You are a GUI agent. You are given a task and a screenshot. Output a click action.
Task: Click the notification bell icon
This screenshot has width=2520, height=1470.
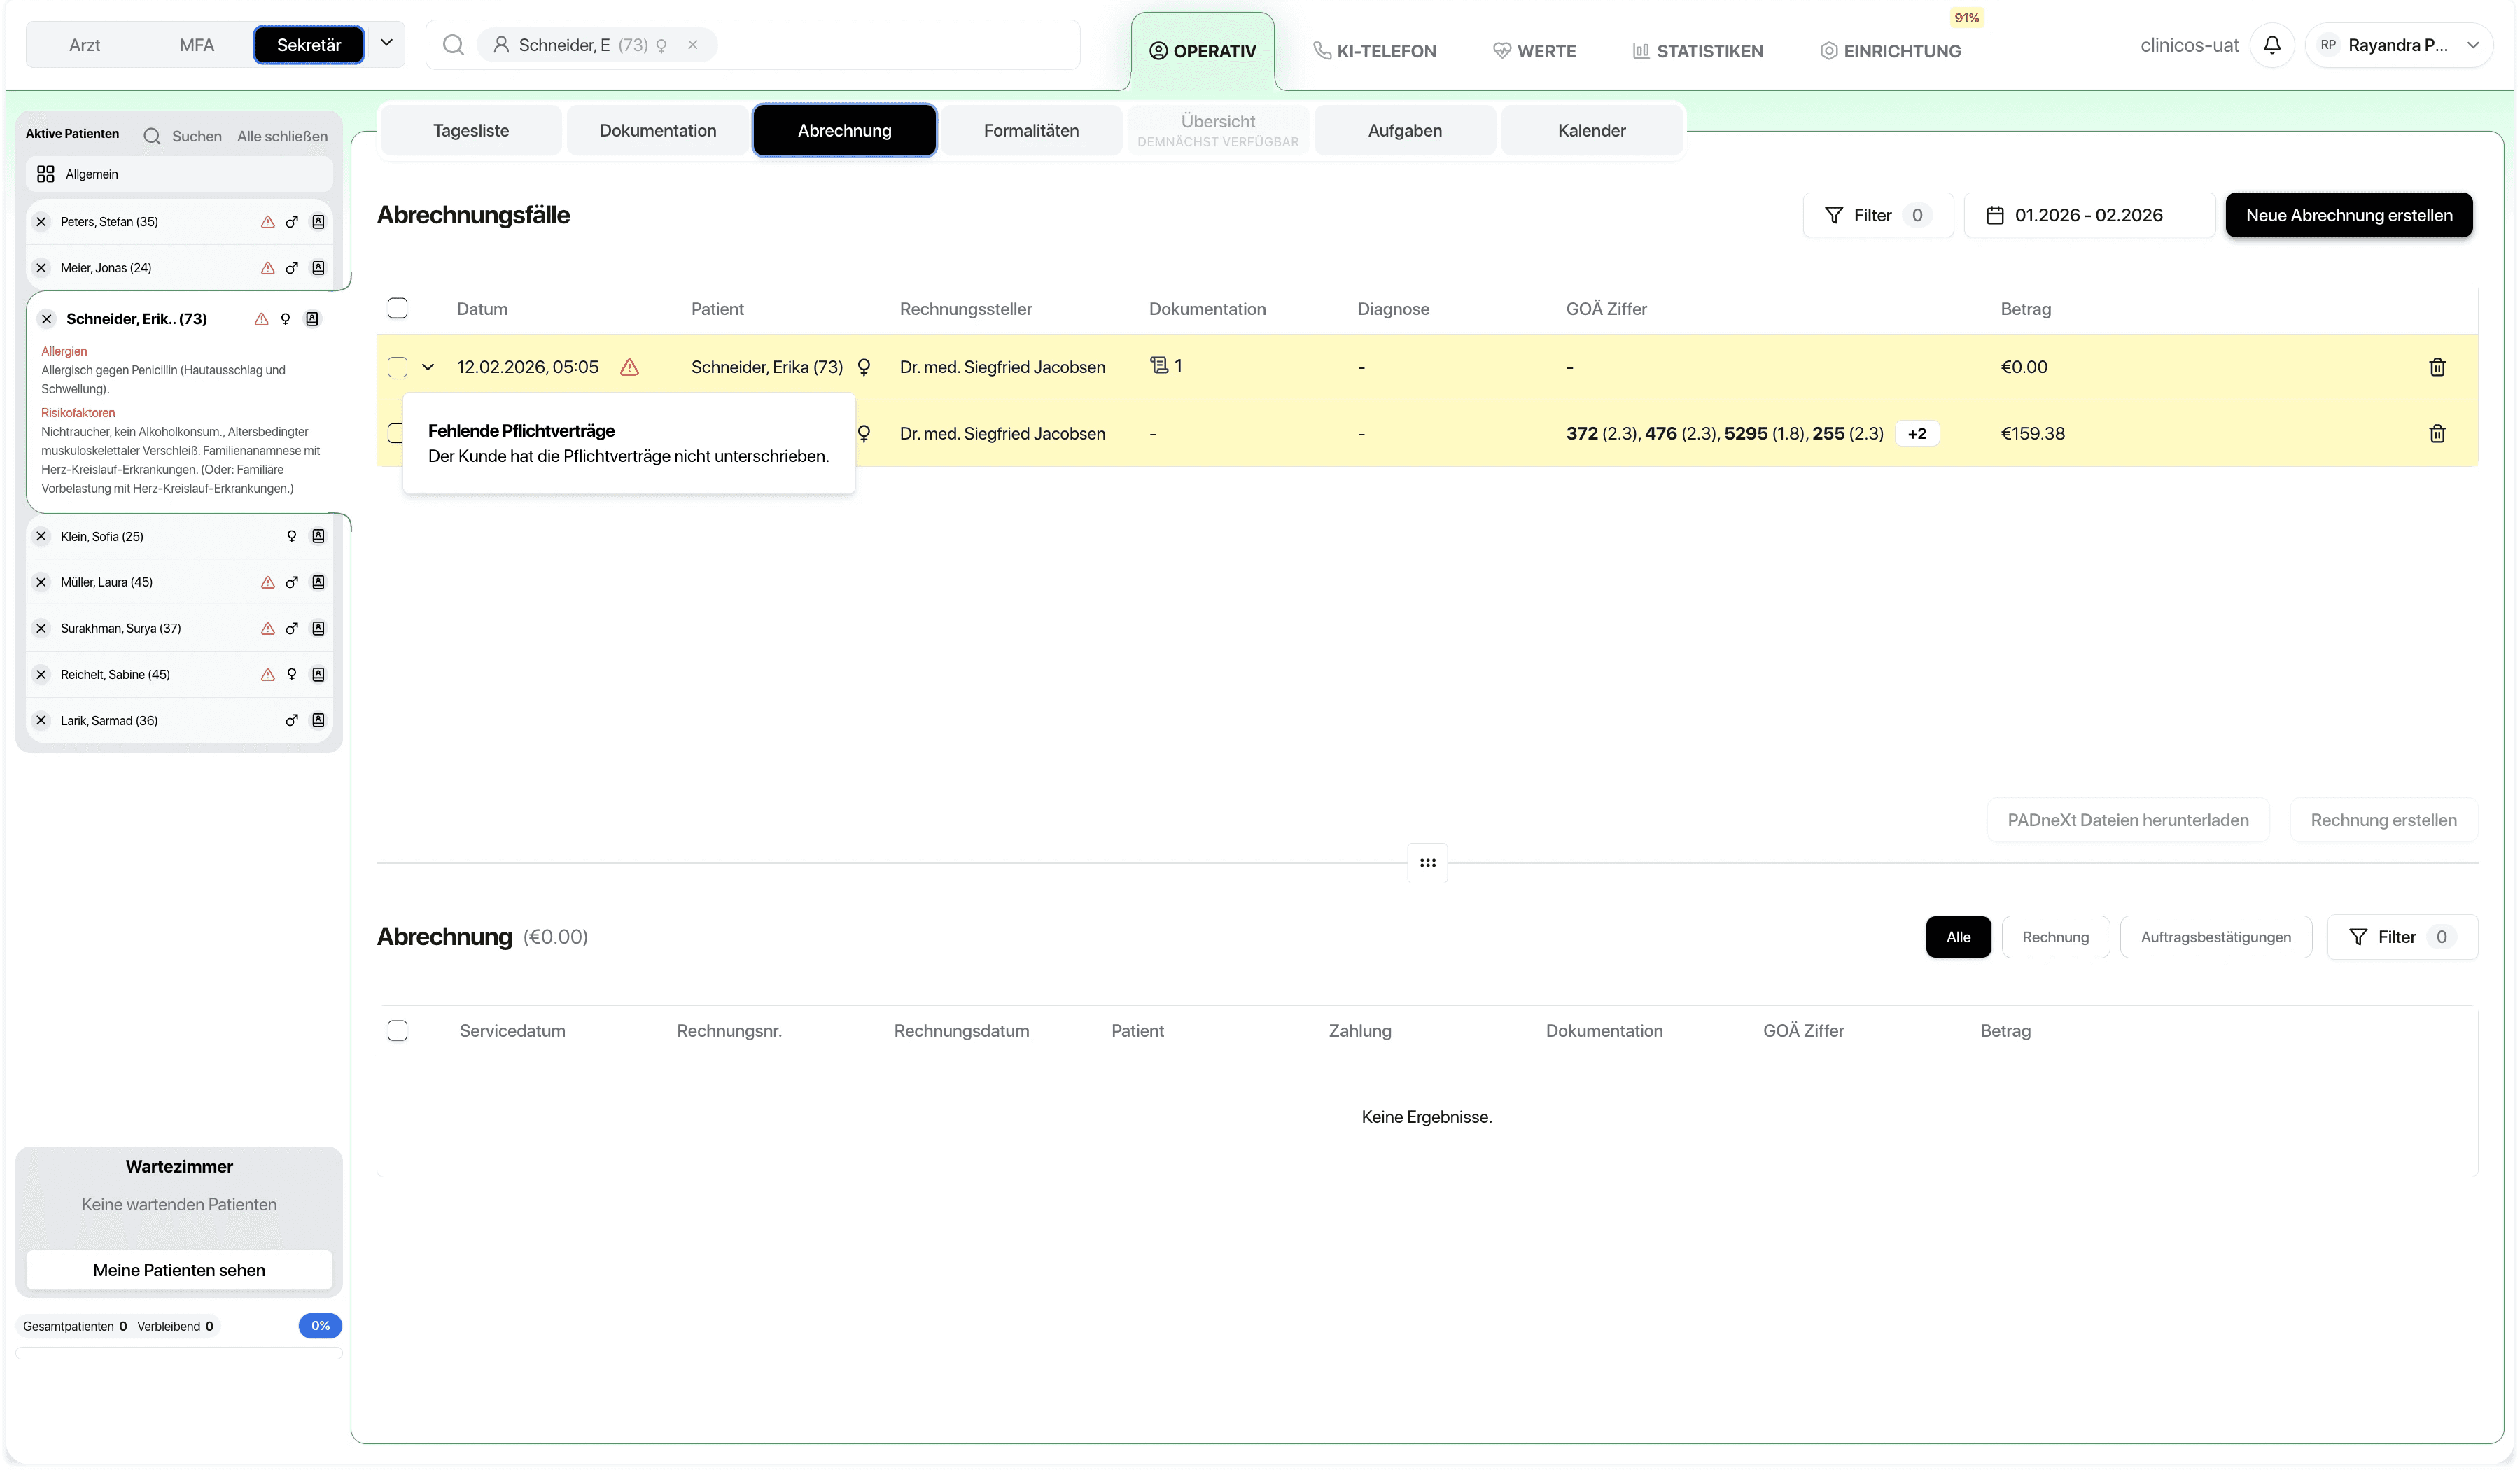click(2271, 45)
